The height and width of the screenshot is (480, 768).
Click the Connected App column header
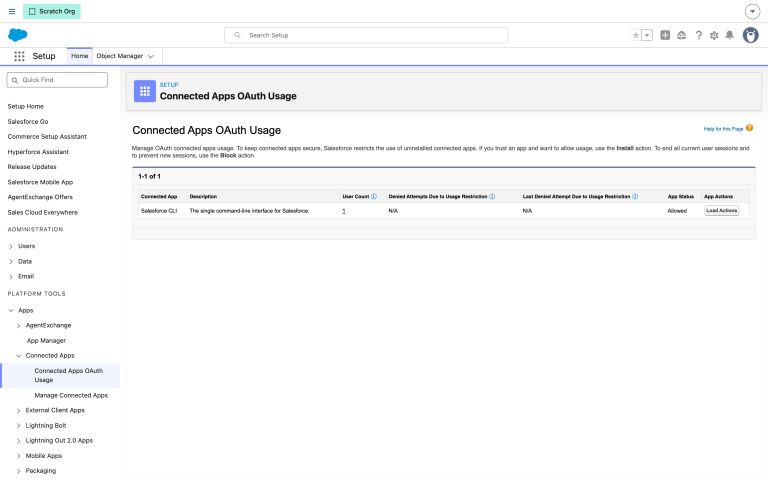coord(159,196)
